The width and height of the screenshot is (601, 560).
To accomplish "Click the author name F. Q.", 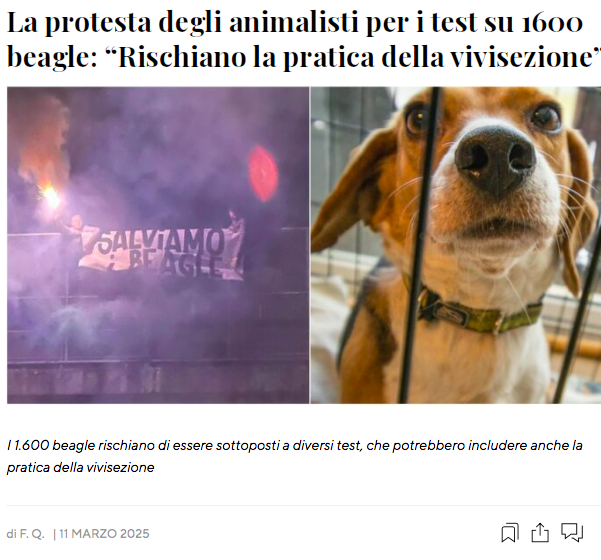I will (32, 534).
